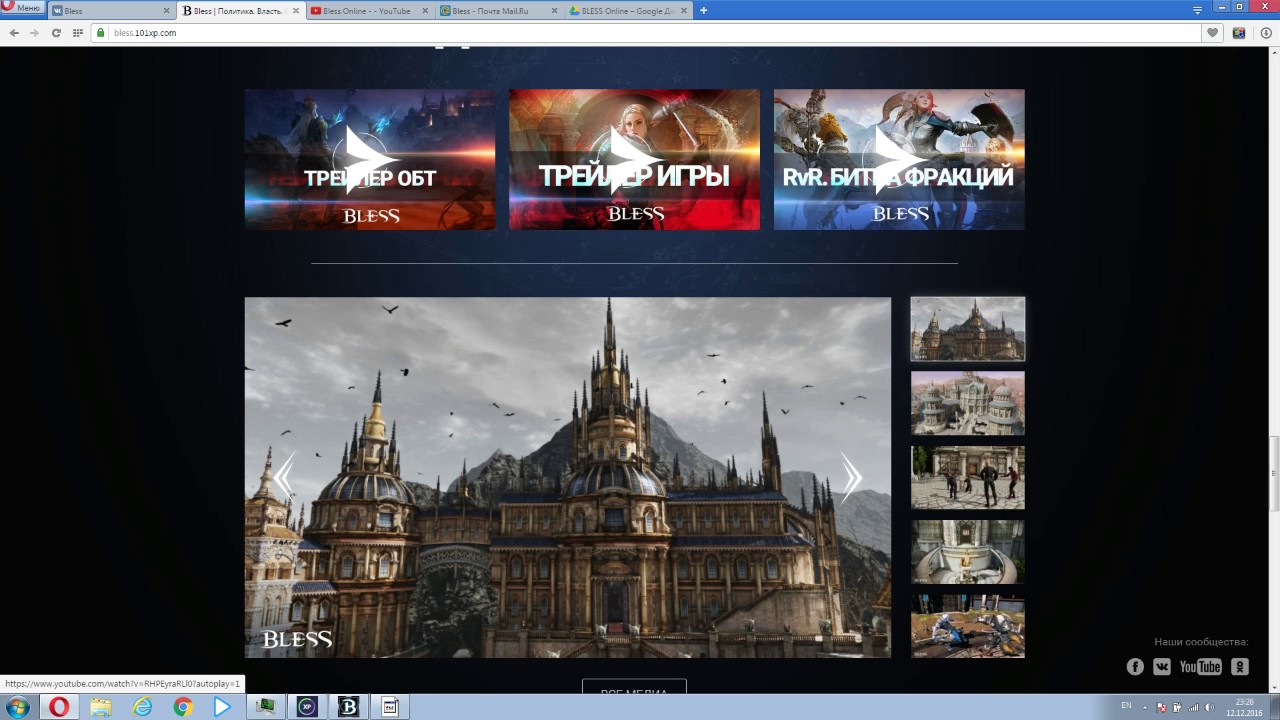The height and width of the screenshot is (720, 1280).
Task: Open File Explorer from the taskbar
Action: coord(101,707)
